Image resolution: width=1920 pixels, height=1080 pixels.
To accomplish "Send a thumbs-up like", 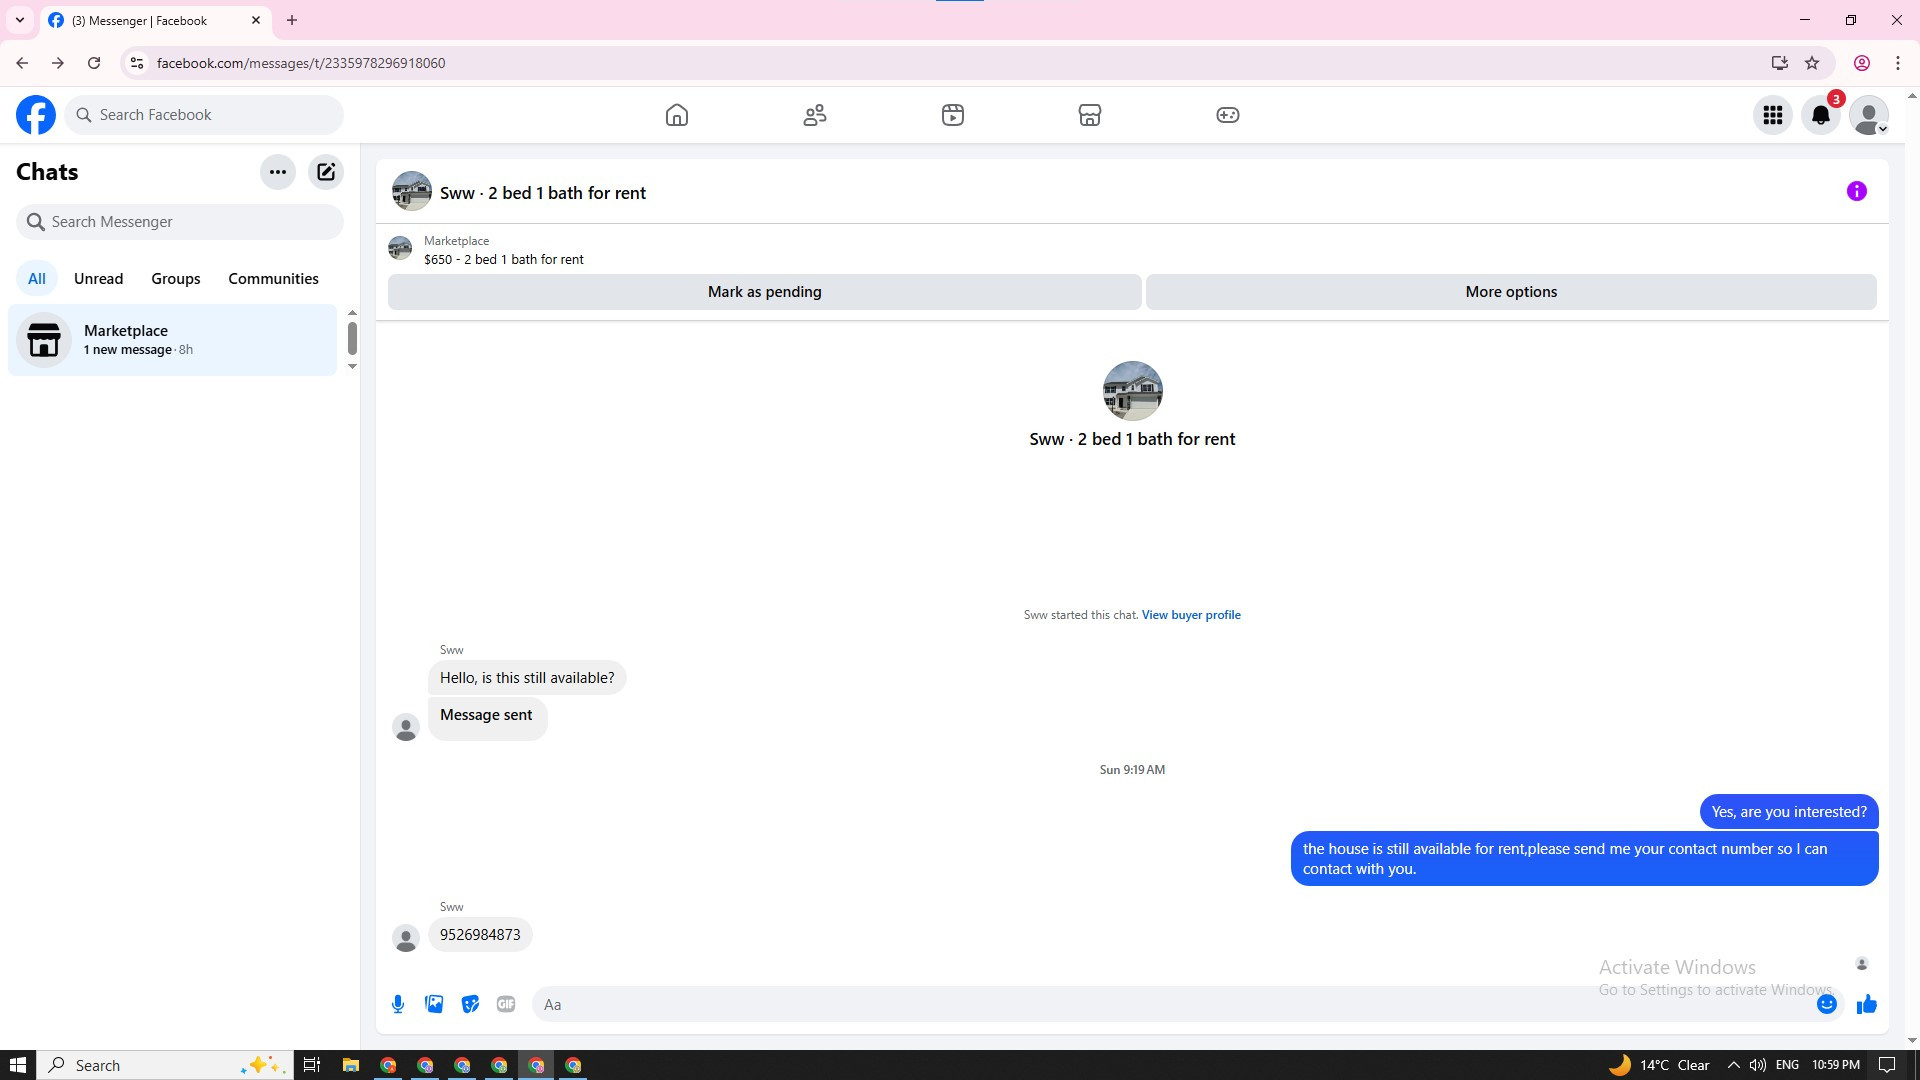I will [1866, 1004].
